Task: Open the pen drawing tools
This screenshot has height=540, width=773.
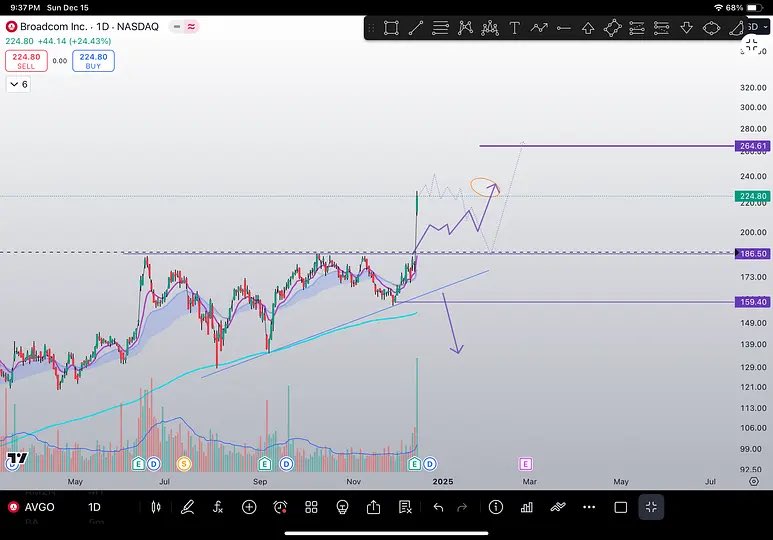Action: pos(187,507)
